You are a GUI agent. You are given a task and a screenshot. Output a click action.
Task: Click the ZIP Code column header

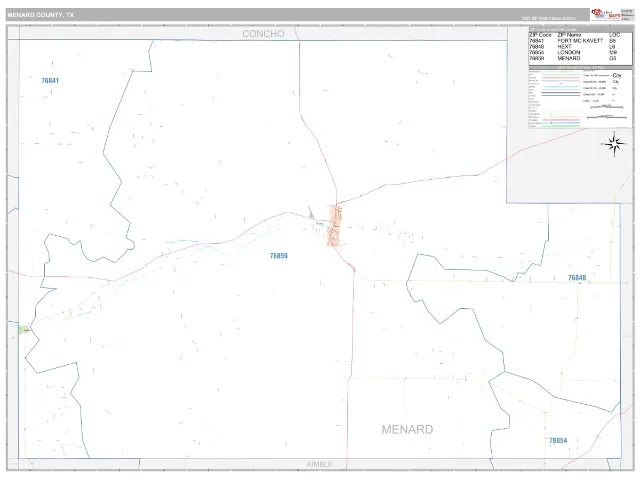[540, 35]
